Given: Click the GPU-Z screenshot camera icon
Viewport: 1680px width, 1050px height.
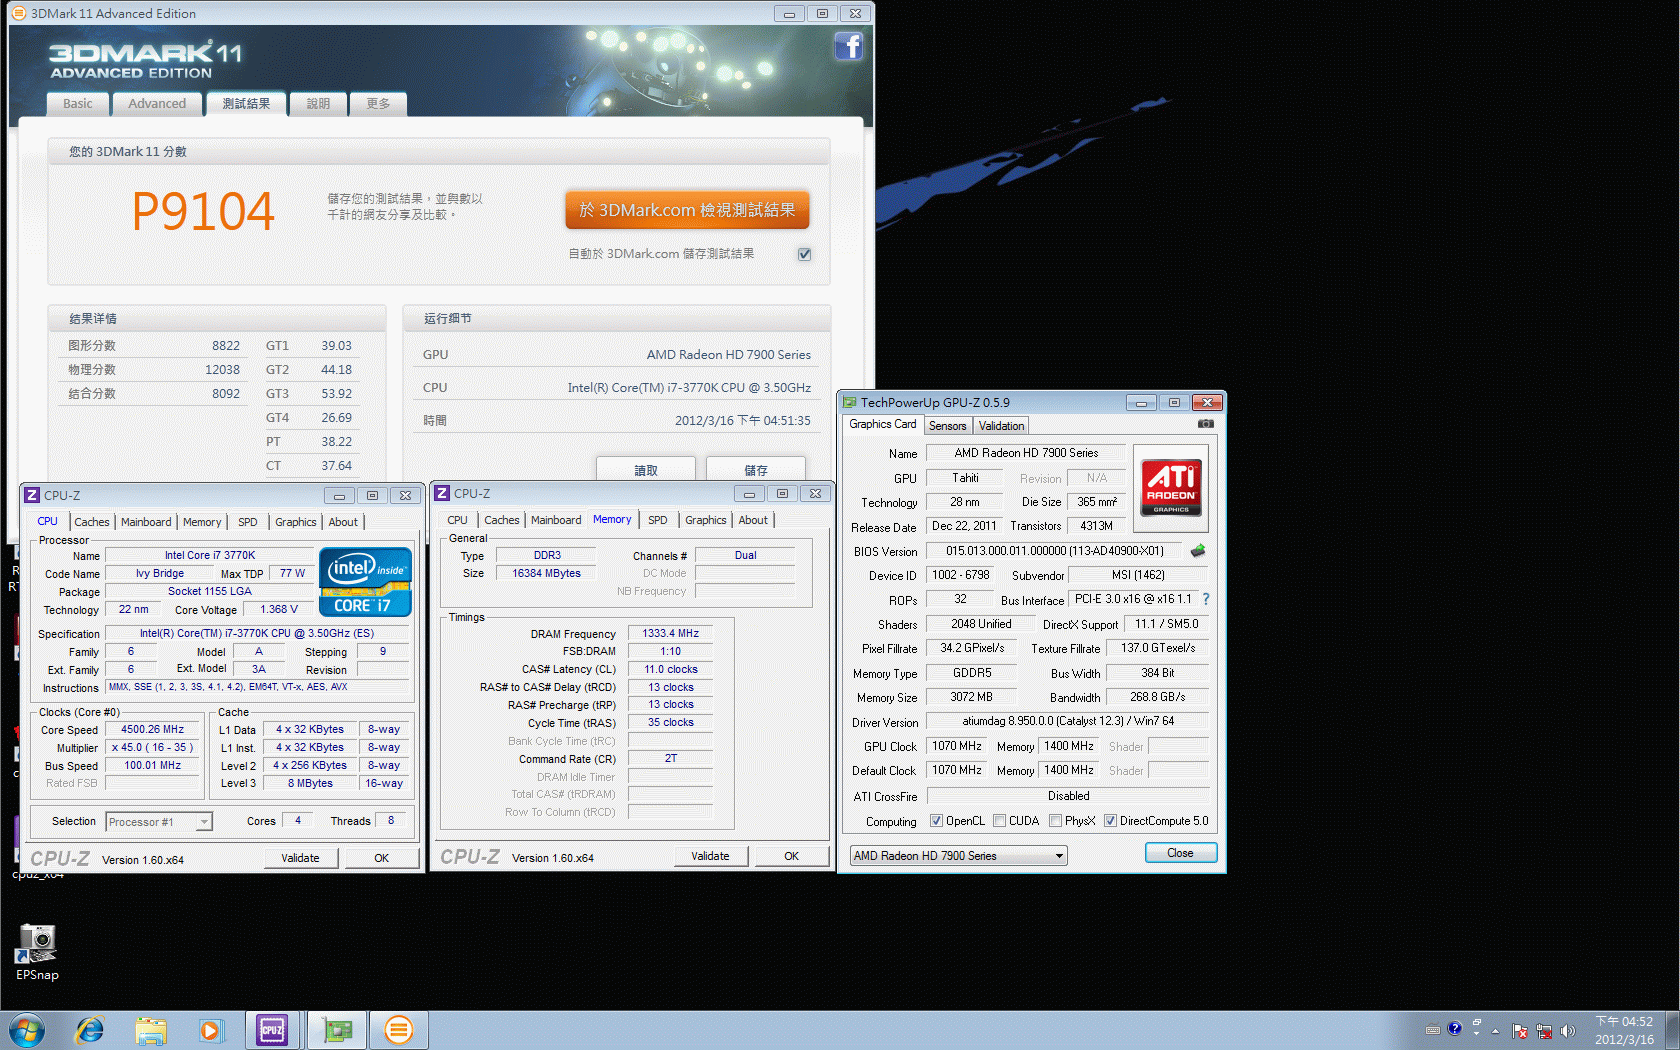Looking at the screenshot, I should point(1205,424).
